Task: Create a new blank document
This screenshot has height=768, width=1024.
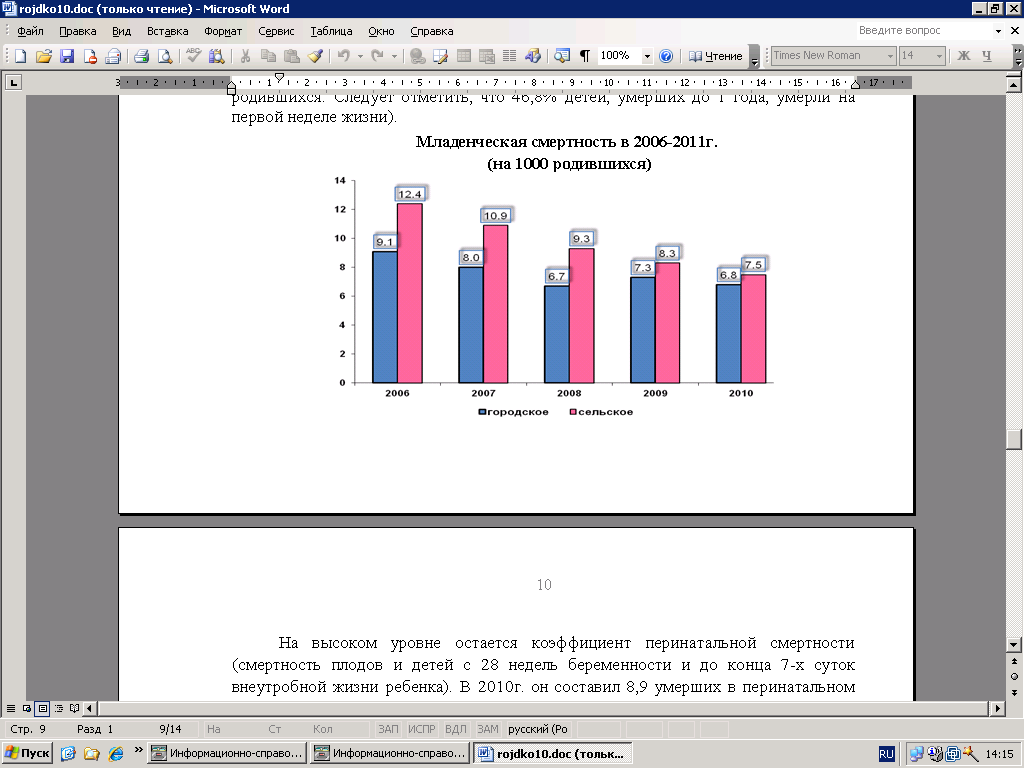Action: (x=20, y=56)
